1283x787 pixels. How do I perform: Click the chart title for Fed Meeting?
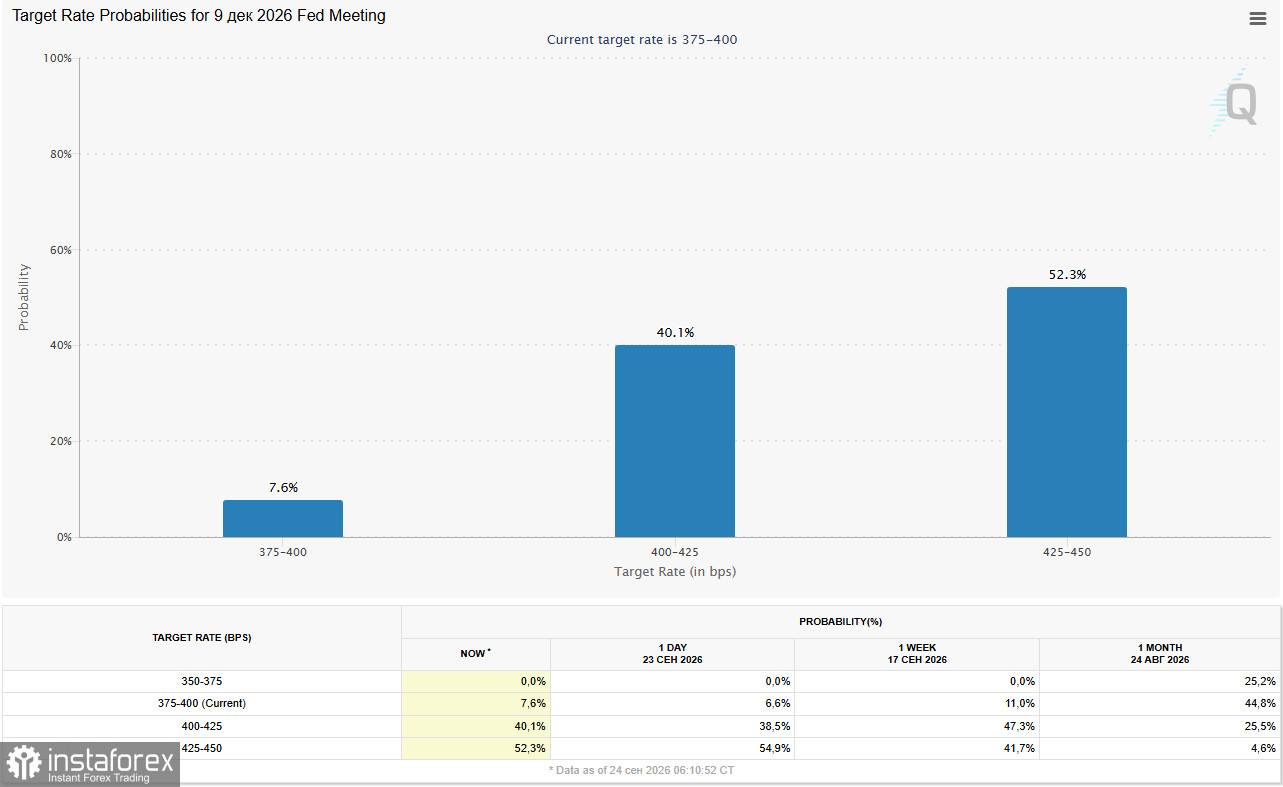tap(199, 16)
